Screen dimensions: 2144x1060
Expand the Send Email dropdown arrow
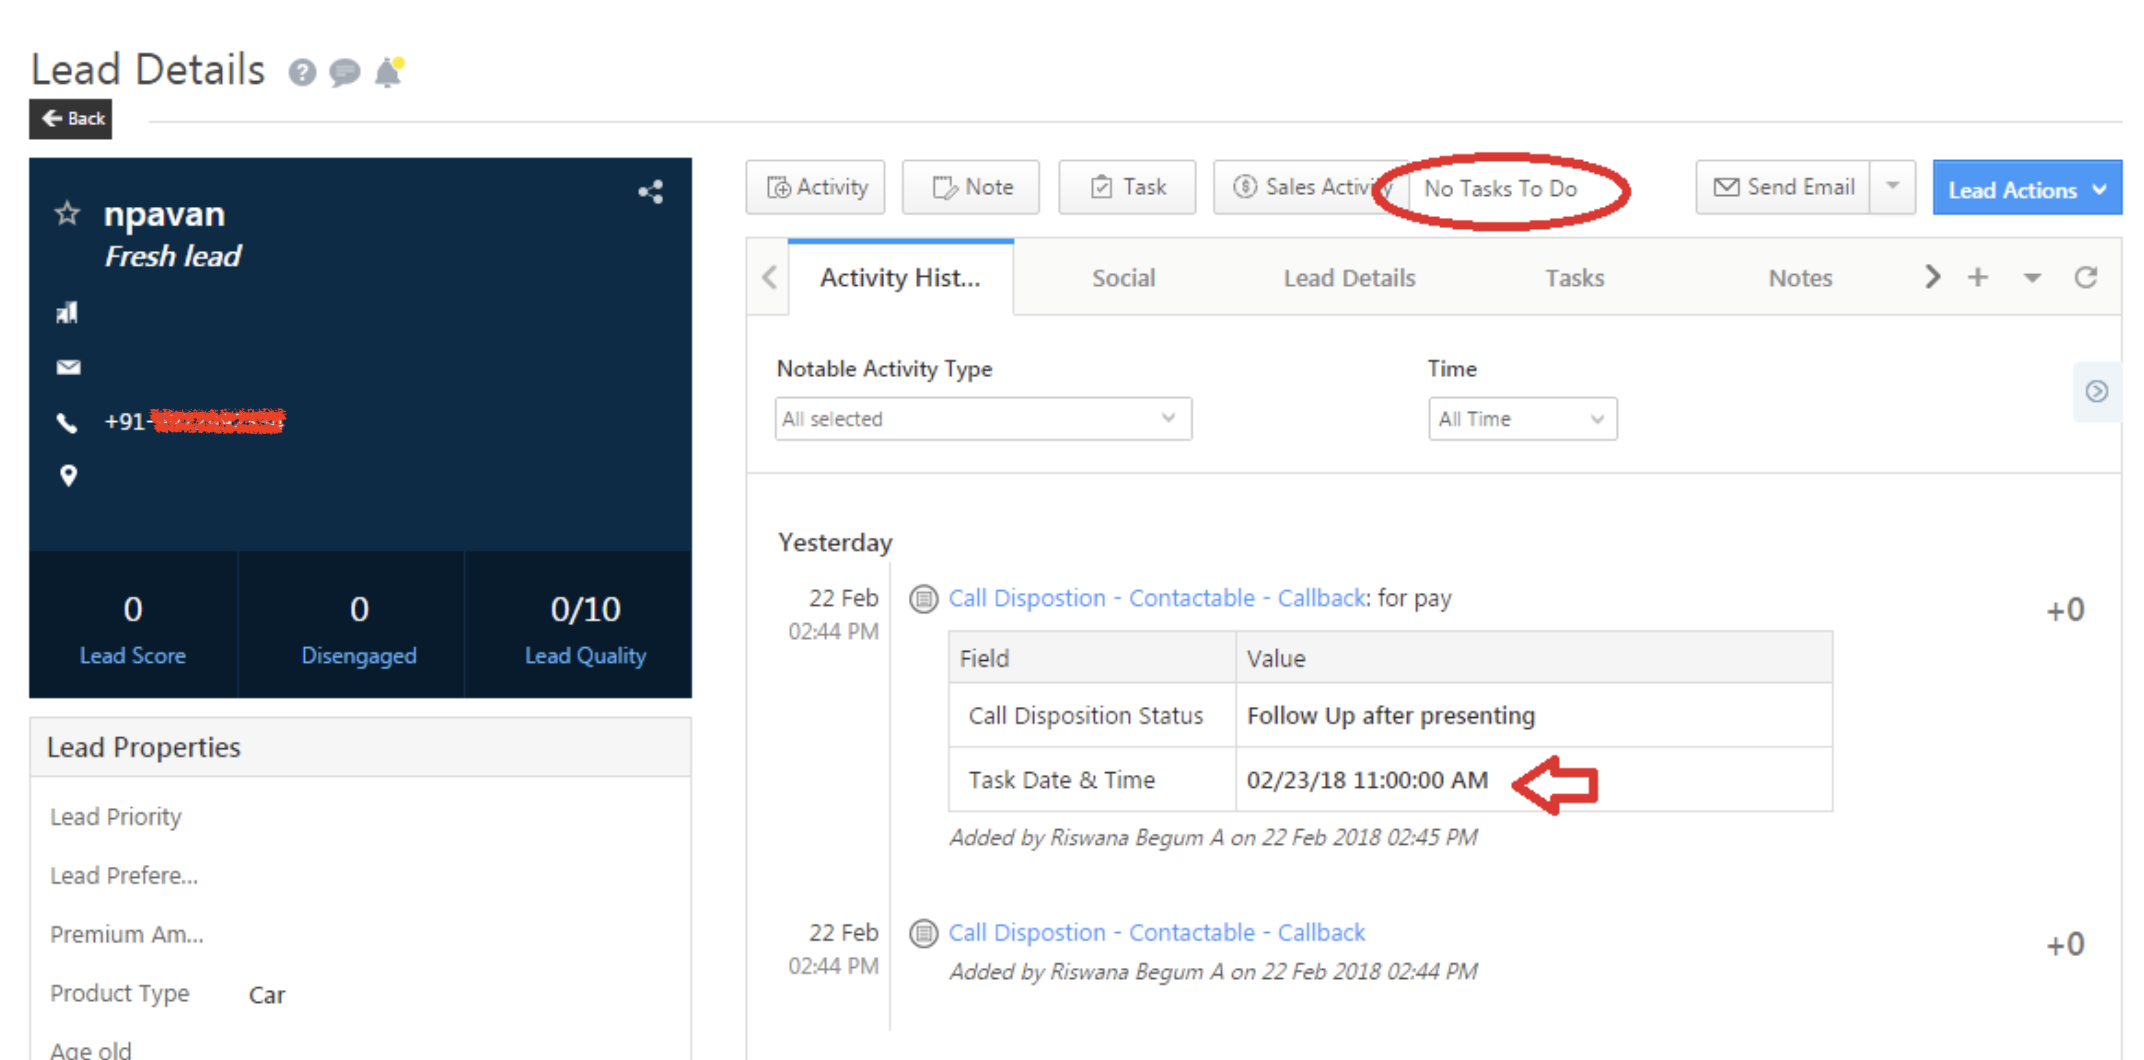pyautogui.click(x=1893, y=187)
